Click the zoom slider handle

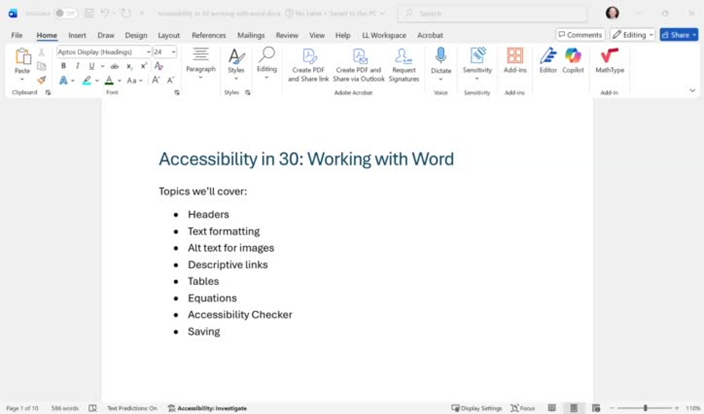pyautogui.click(x=645, y=408)
